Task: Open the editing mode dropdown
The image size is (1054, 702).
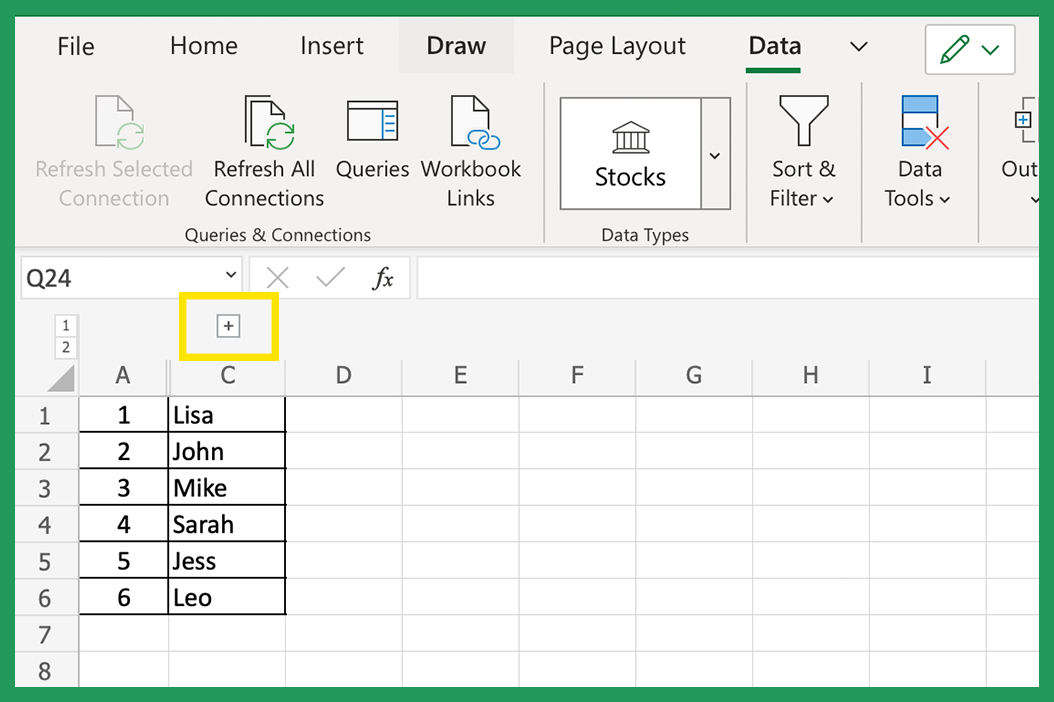Action: coord(988,48)
